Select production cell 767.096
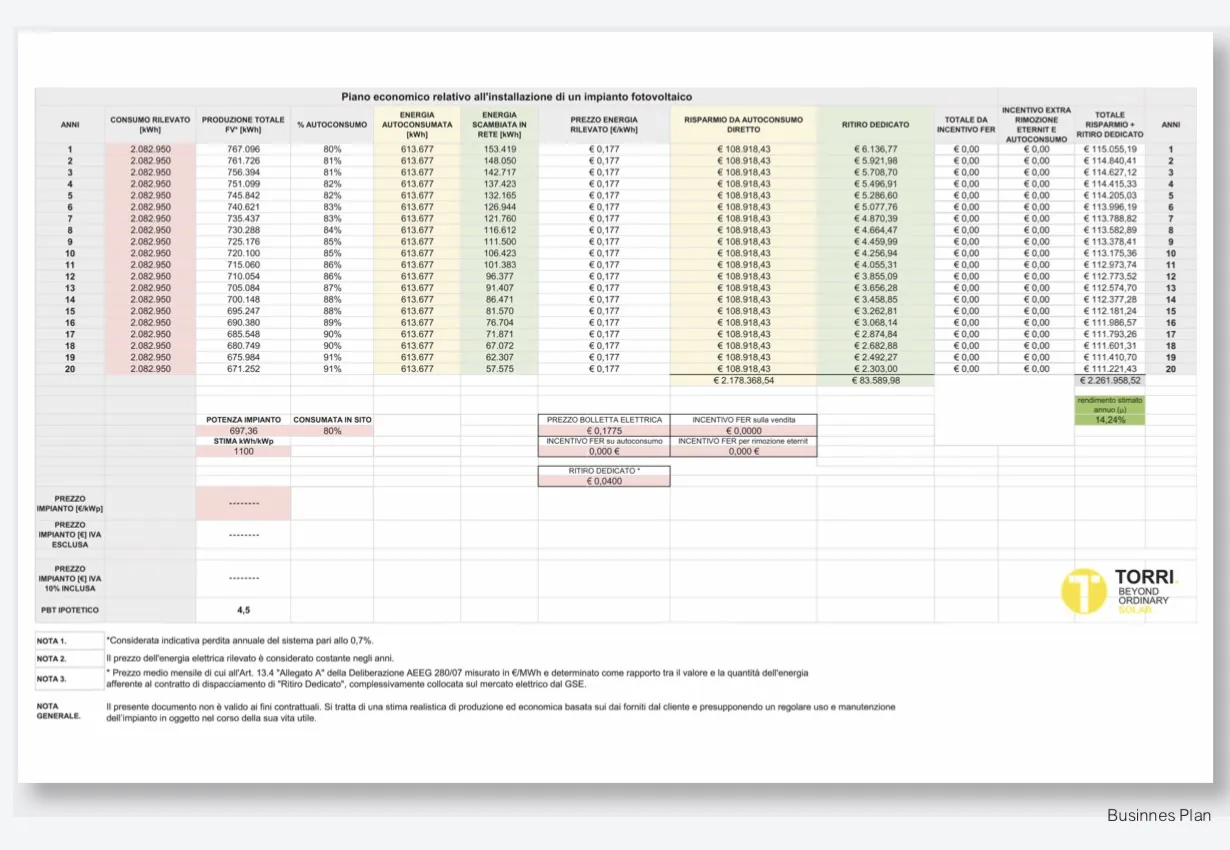This screenshot has height=850, width=1230. (x=244, y=149)
